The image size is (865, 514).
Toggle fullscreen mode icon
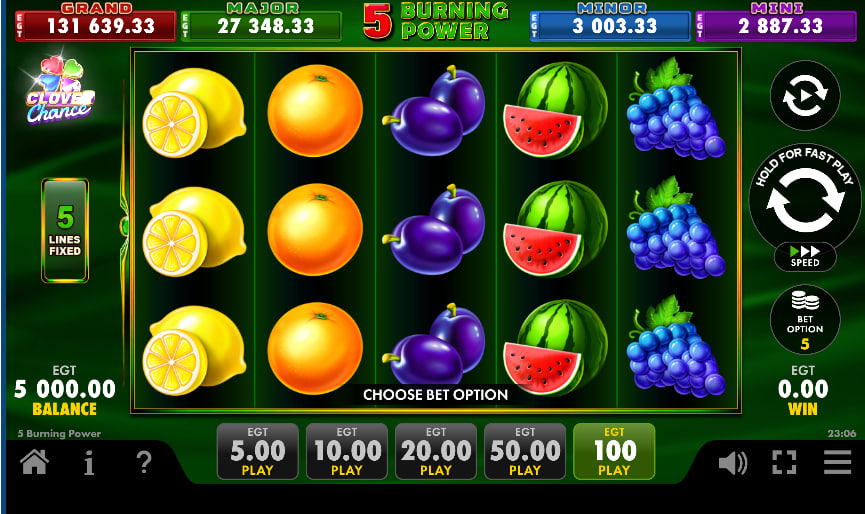click(784, 462)
